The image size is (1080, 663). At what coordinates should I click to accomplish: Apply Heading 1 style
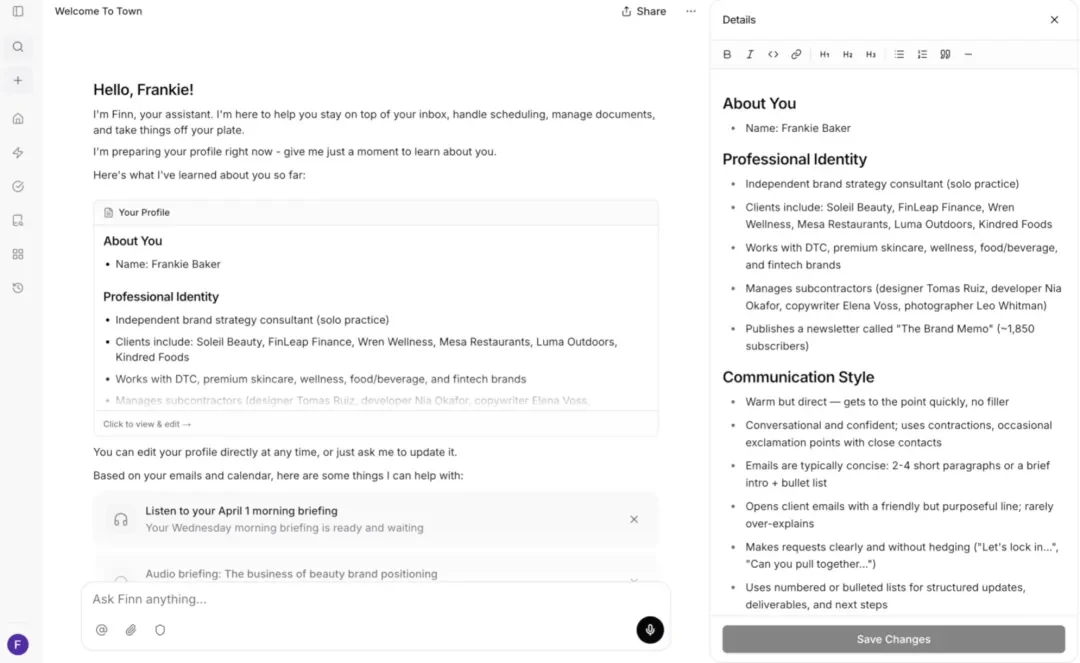[x=824, y=54]
